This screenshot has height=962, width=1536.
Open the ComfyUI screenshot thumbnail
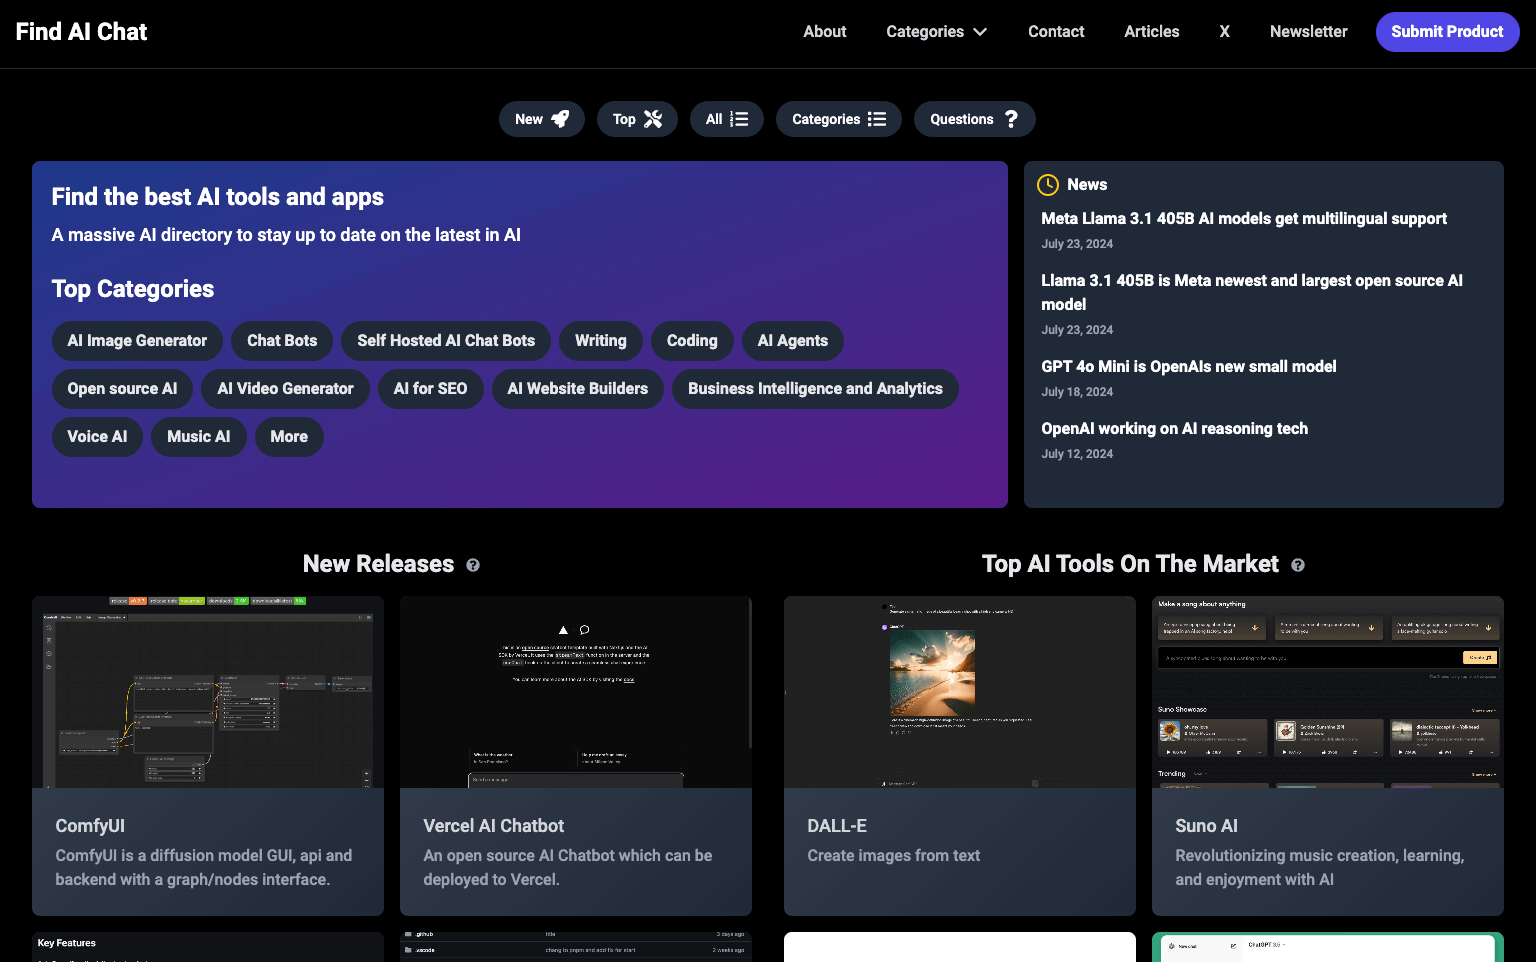[x=208, y=692]
